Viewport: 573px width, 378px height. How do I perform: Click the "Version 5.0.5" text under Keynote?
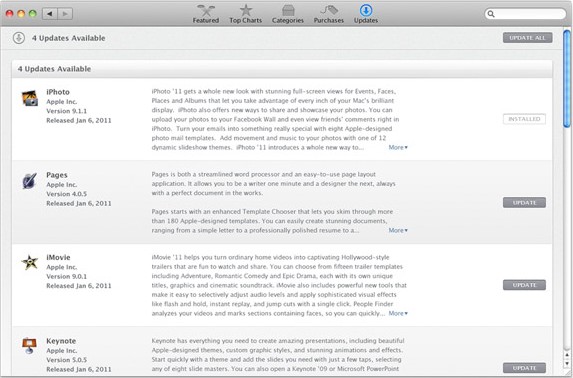tap(67, 360)
